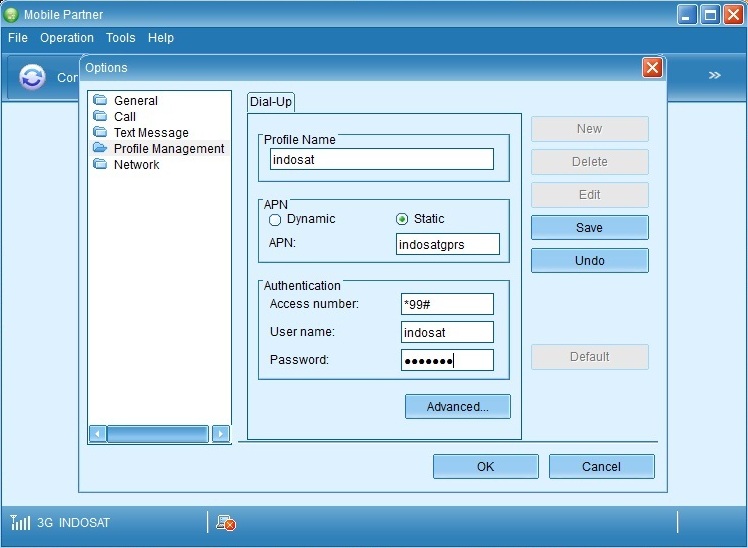Image resolution: width=748 pixels, height=548 pixels.
Task: Click the General folder icon
Action: (x=100, y=100)
